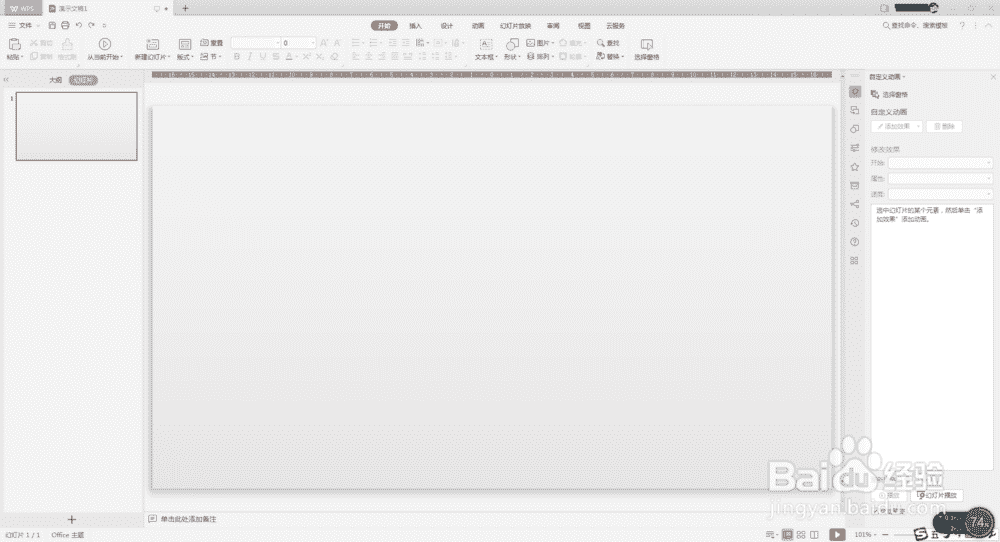Click the 形状 shapes icon

coord(512,44)
